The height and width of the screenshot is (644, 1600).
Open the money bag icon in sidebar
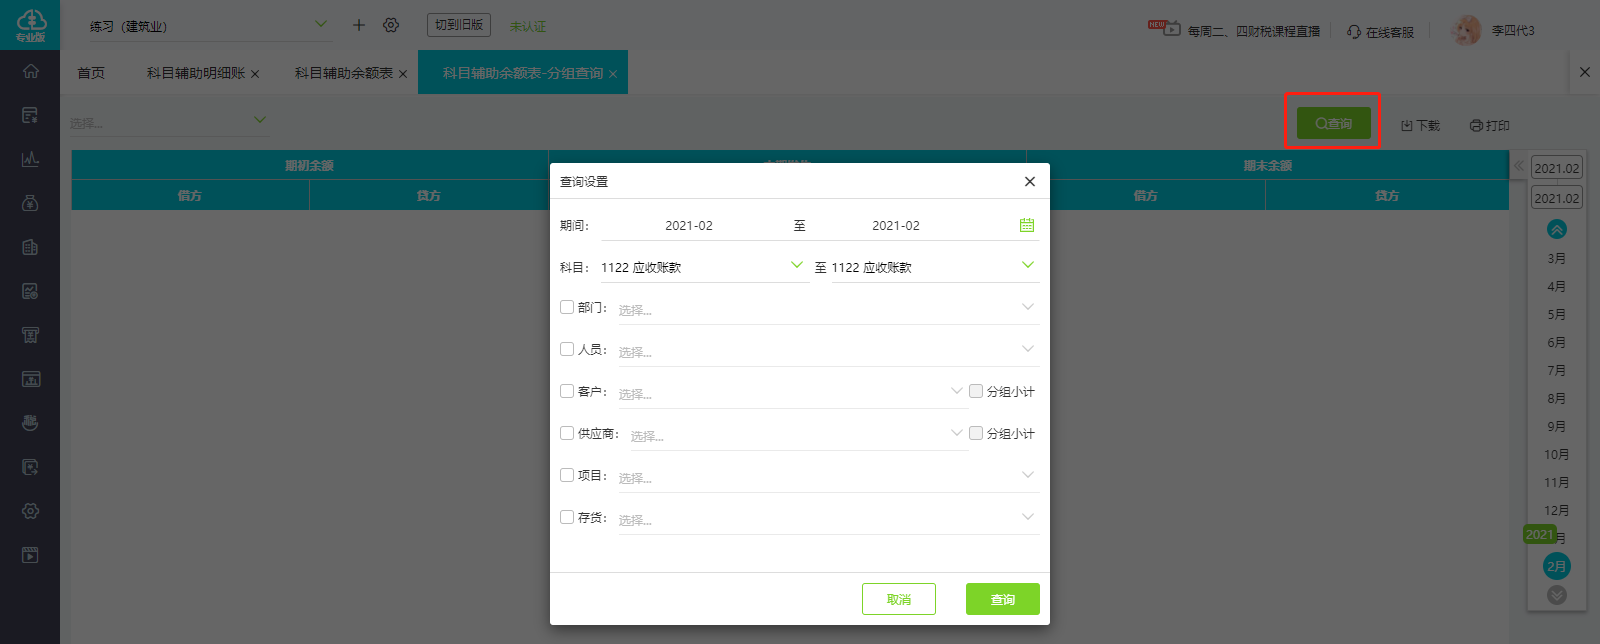31,203
